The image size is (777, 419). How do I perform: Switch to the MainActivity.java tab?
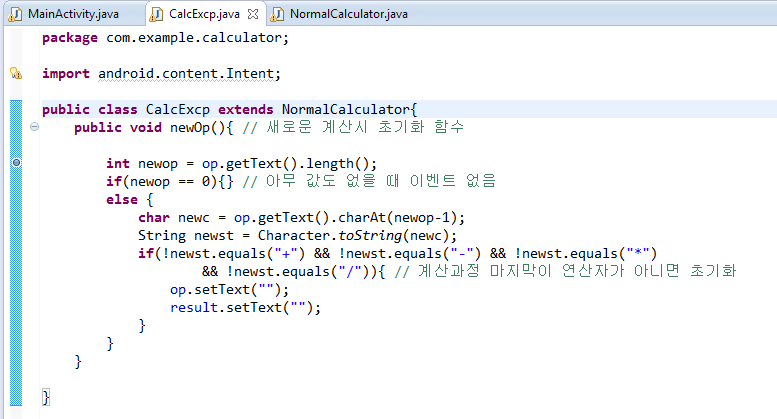[x=73, y=14]
